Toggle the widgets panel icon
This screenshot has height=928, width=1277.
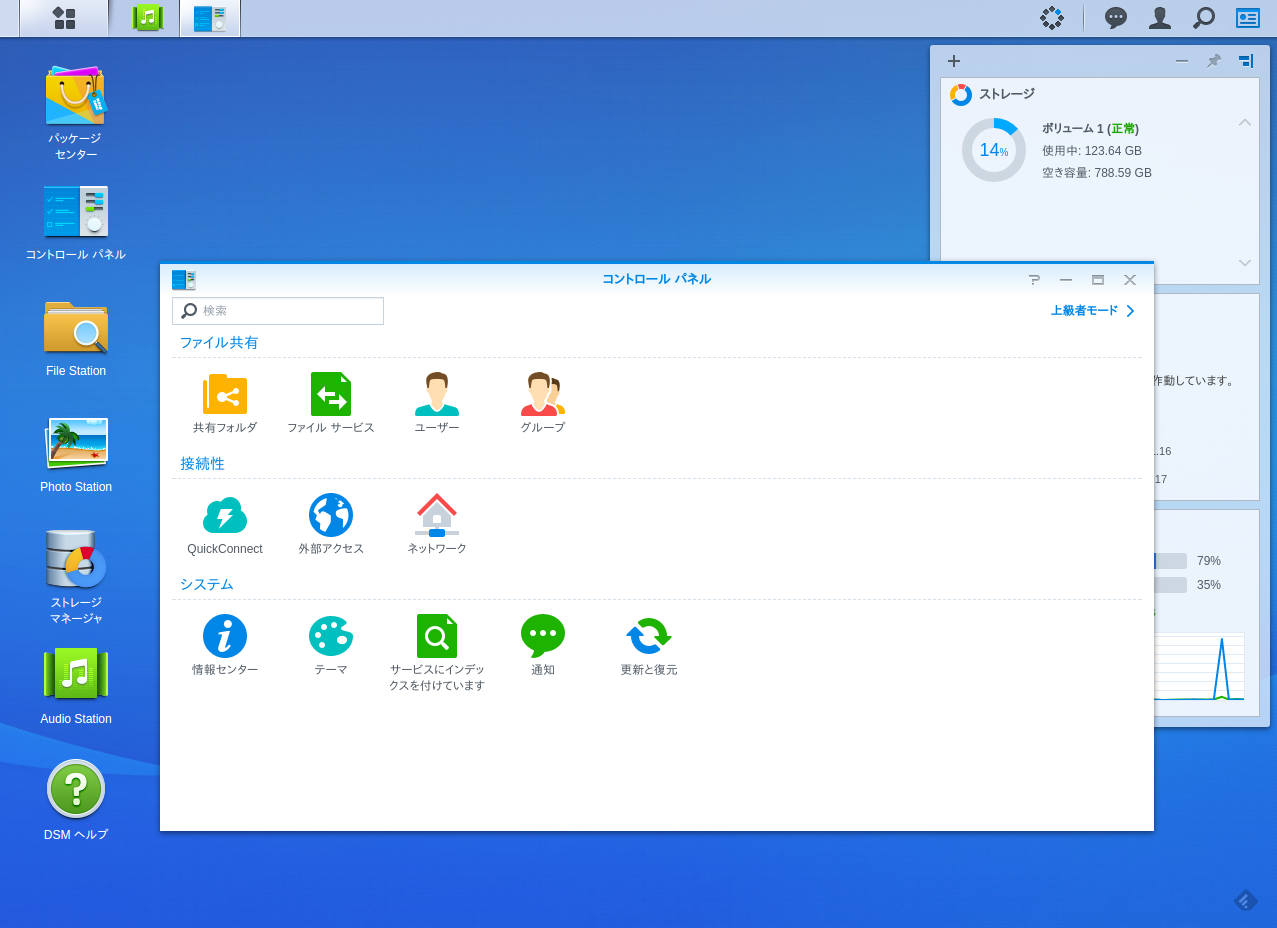coord(1248,17)
